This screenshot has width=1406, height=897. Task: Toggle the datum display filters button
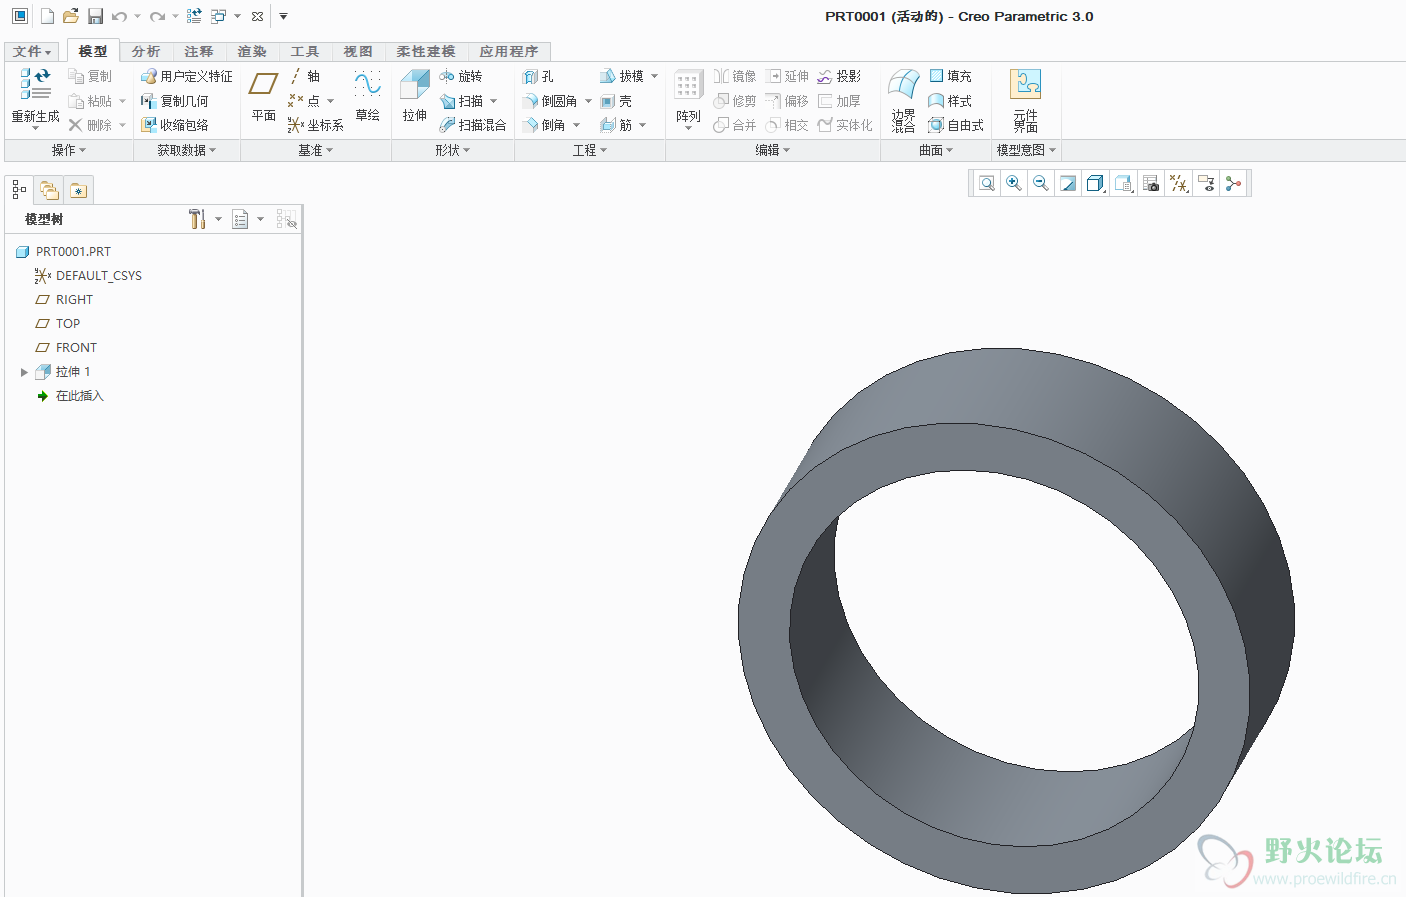coord(1179,183)
